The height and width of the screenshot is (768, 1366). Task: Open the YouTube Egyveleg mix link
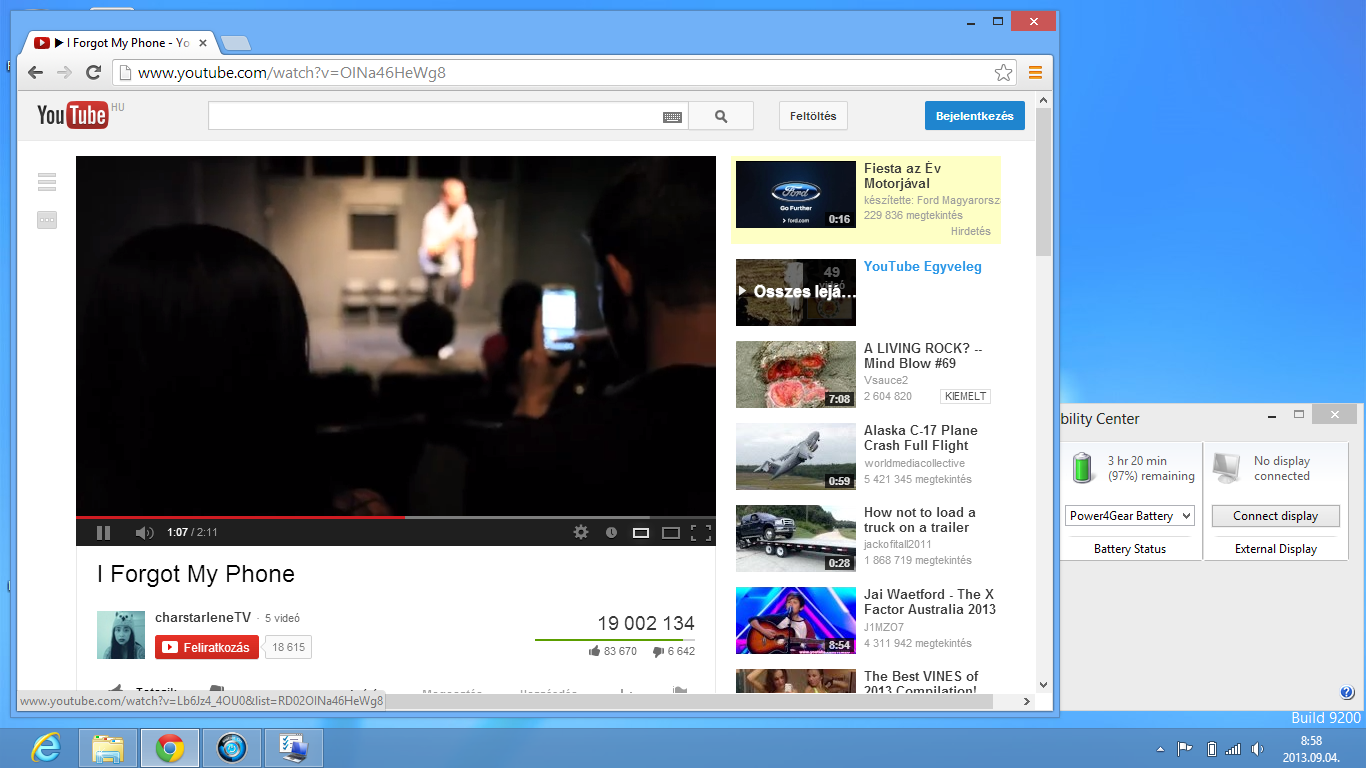pos(923,267)
